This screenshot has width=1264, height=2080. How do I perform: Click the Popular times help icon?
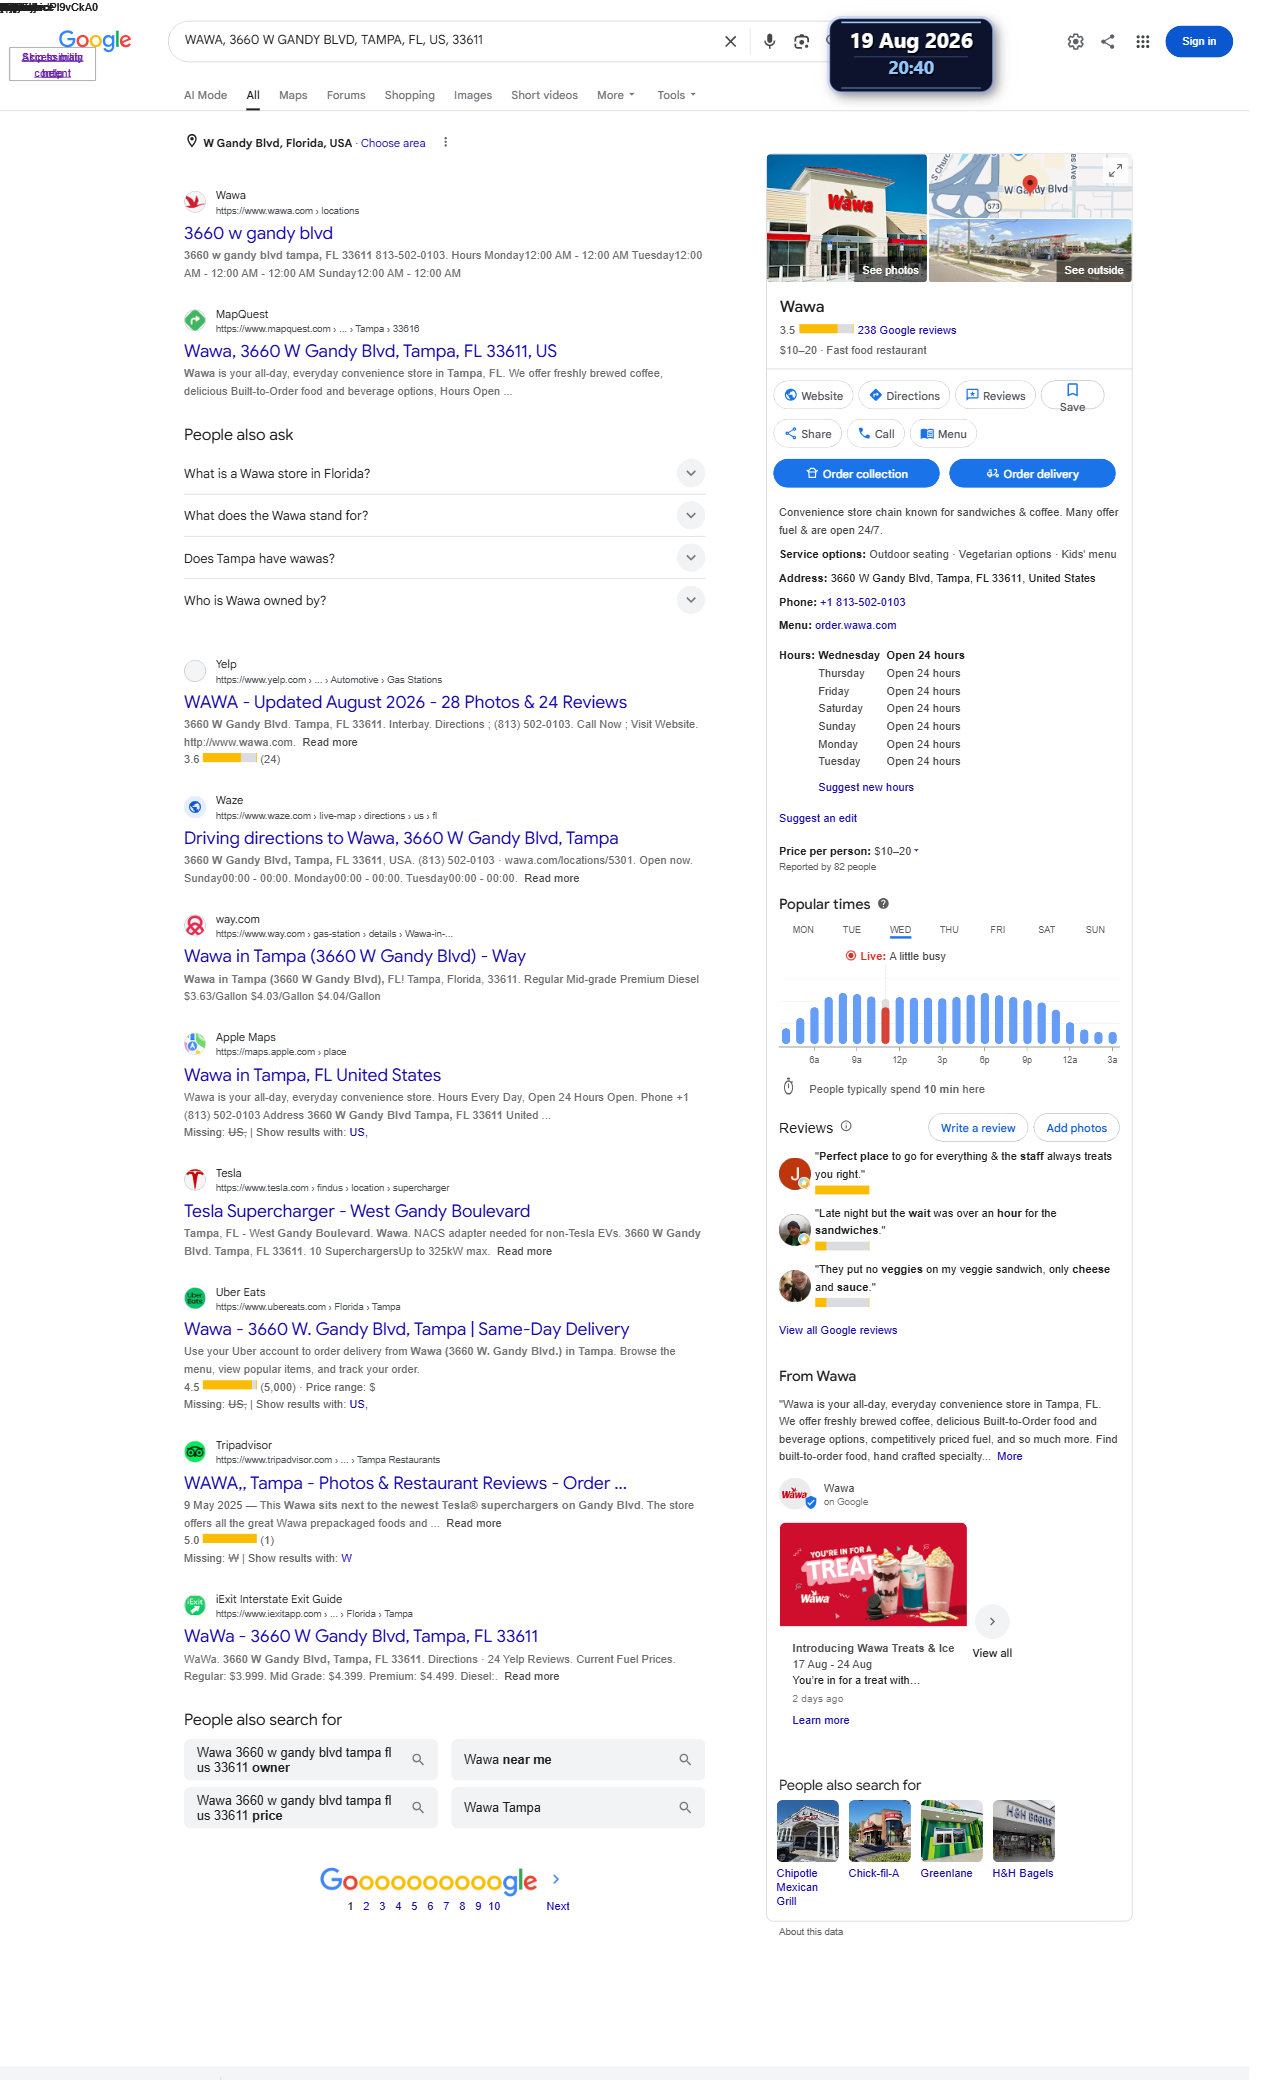883,904
